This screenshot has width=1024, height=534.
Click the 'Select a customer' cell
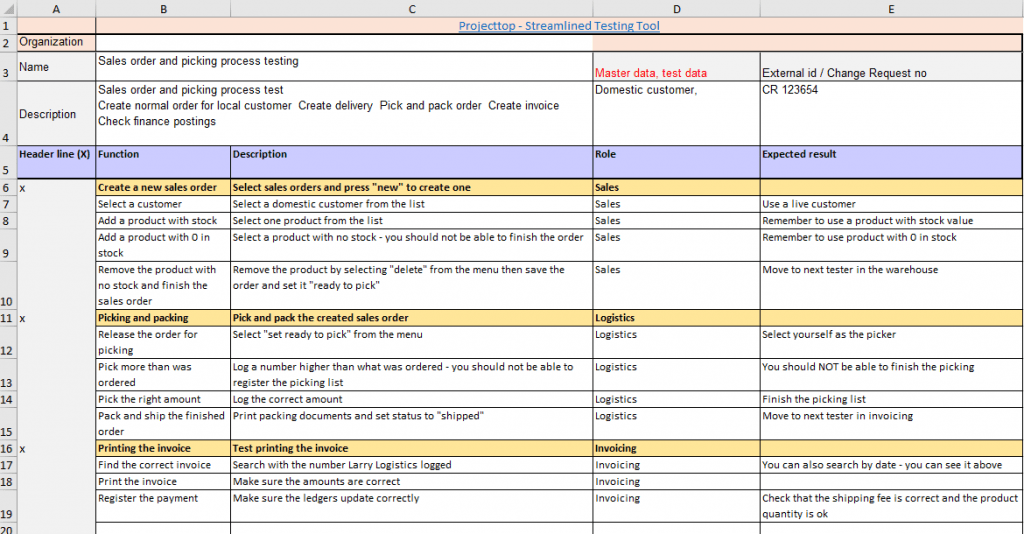pyautogui.click(x=163, y=204)
